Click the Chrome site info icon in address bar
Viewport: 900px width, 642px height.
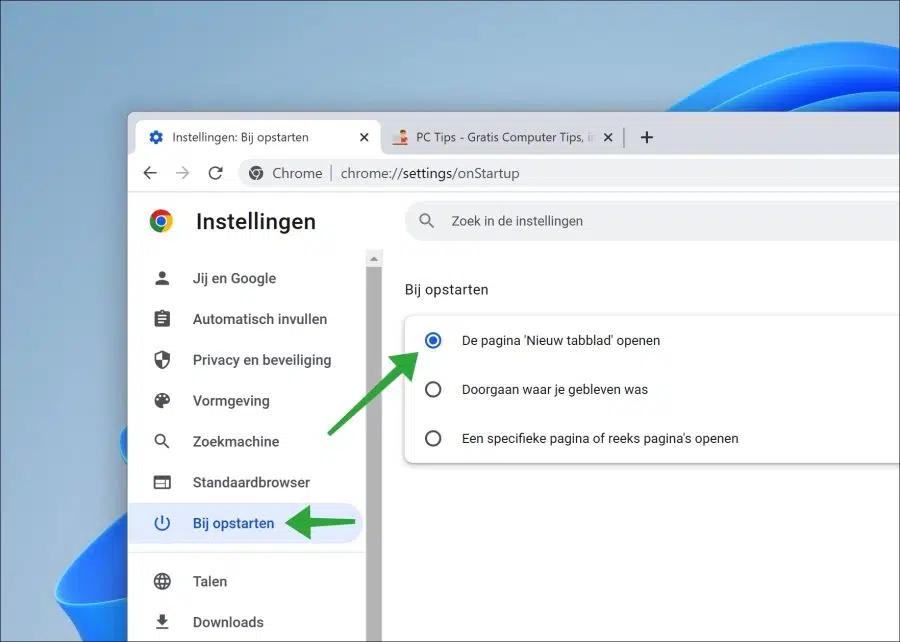coord(256,173)
